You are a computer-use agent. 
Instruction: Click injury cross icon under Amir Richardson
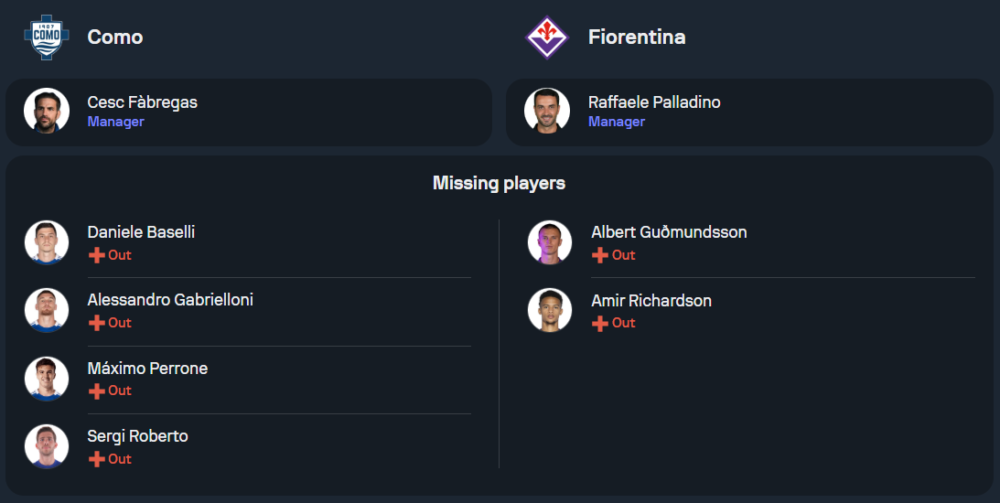point(600,323)
